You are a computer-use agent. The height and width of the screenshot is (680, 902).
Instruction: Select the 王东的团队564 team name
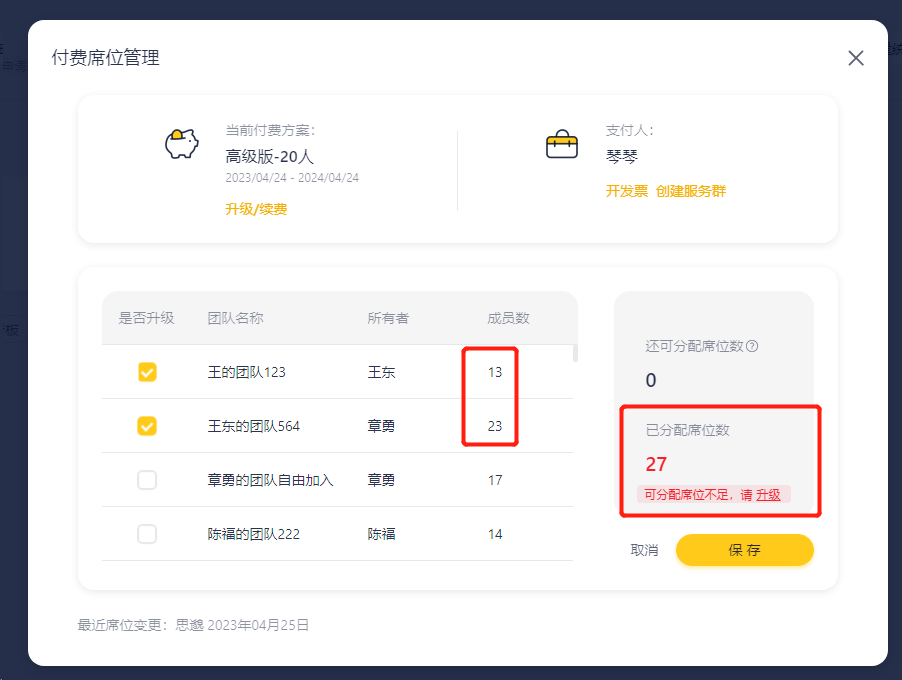(254, 426)
